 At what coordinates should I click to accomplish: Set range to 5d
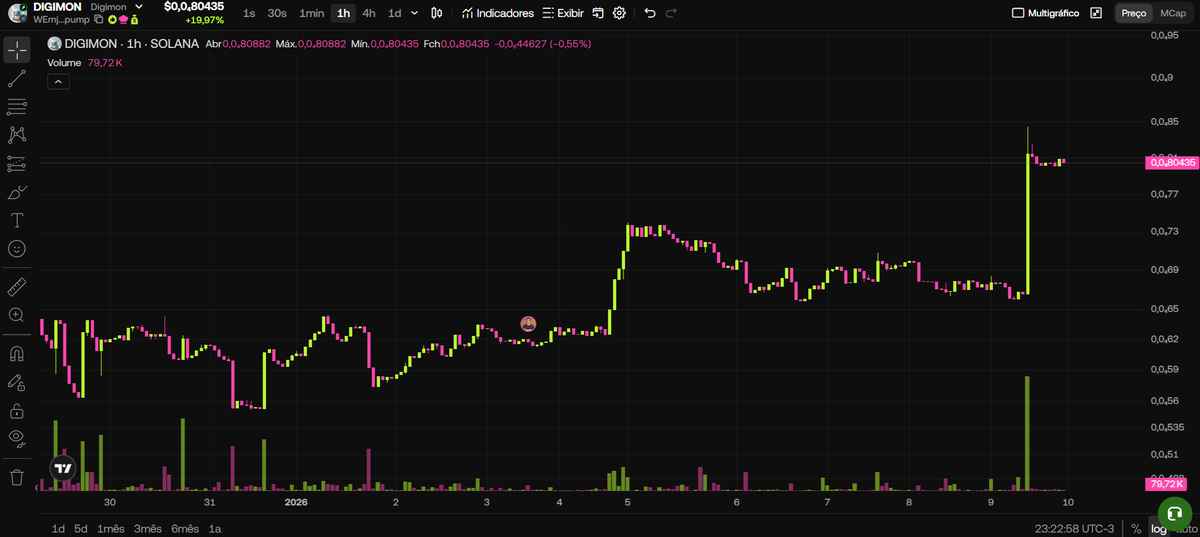[81, 528]
